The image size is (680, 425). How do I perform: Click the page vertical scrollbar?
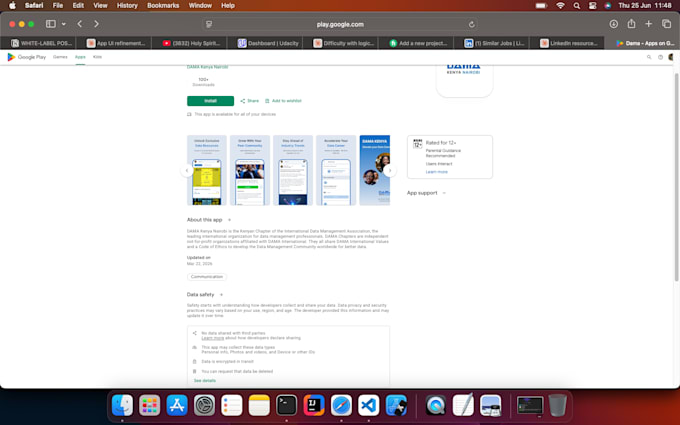point(676,178)
